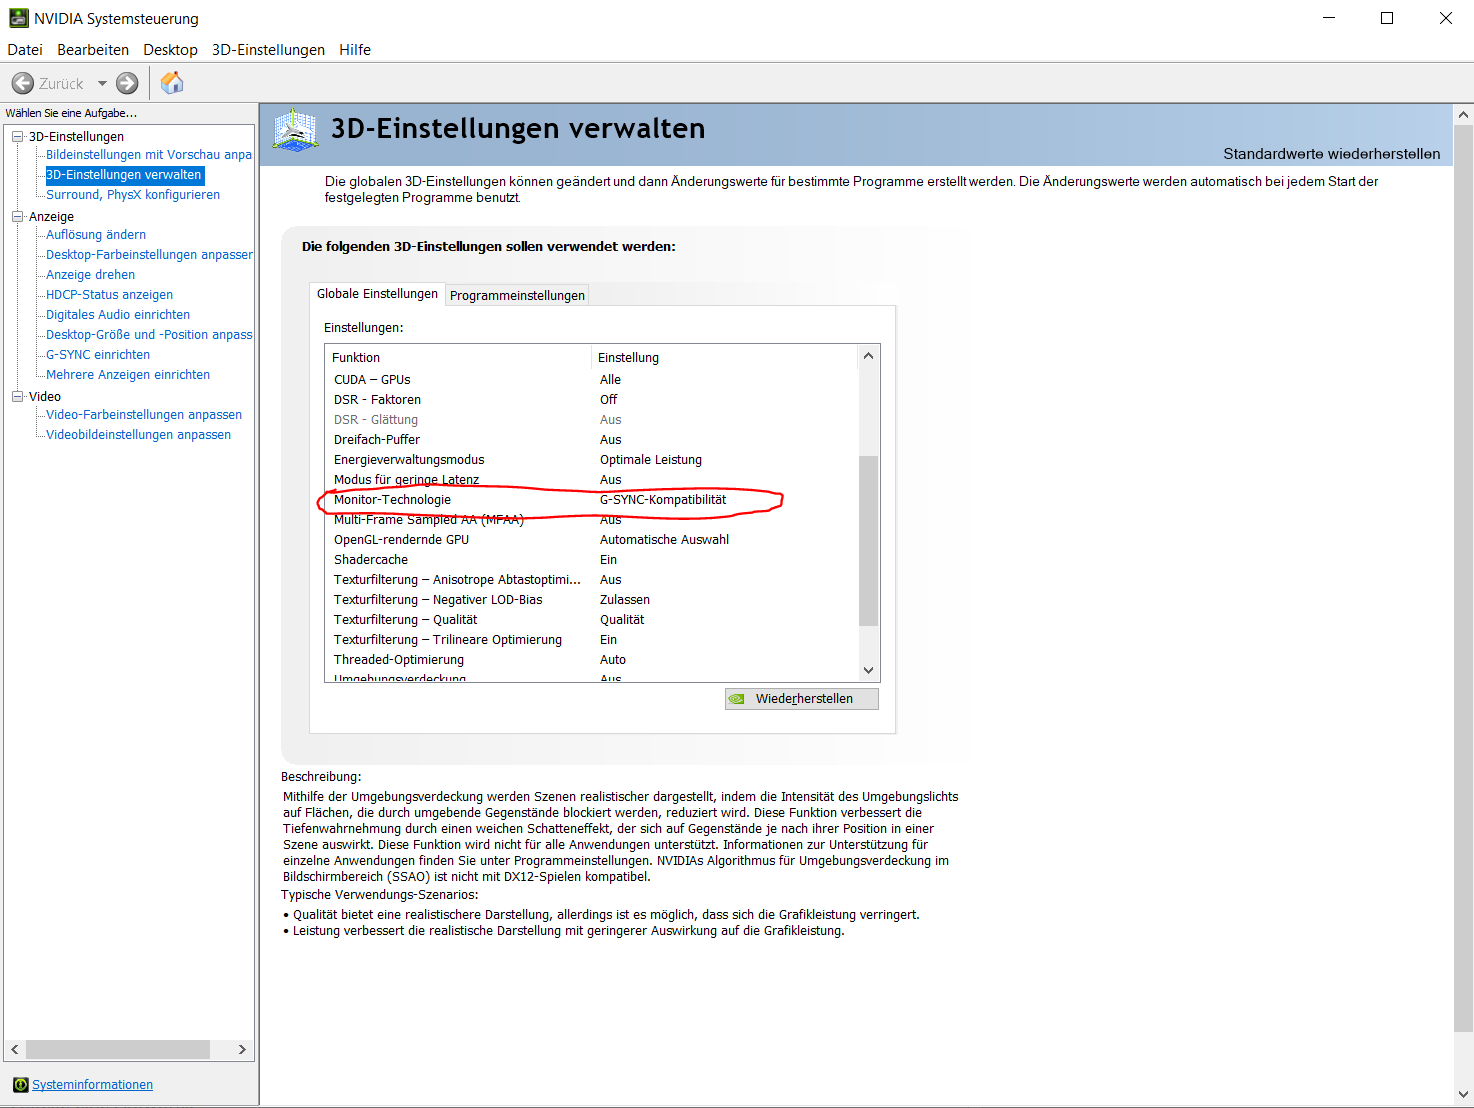
Task: Open the Desktop menu
Action: [x=170, y=50]
